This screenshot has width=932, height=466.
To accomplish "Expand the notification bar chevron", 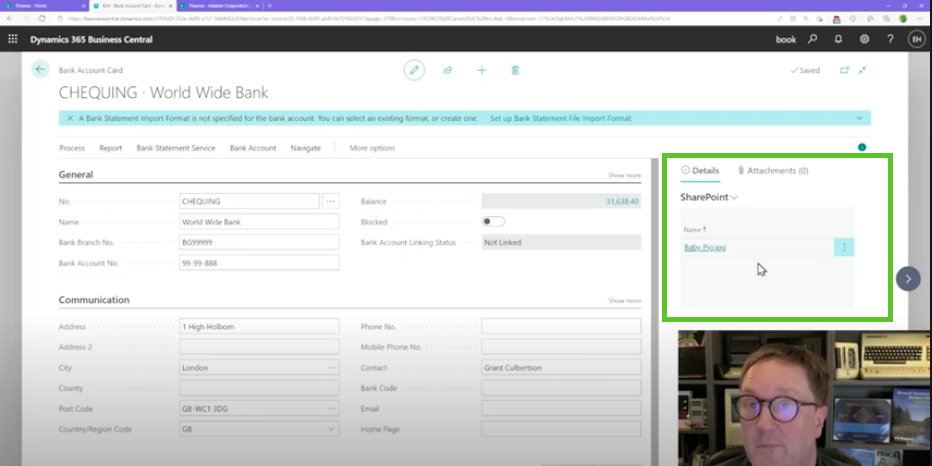I will point(859,118).
